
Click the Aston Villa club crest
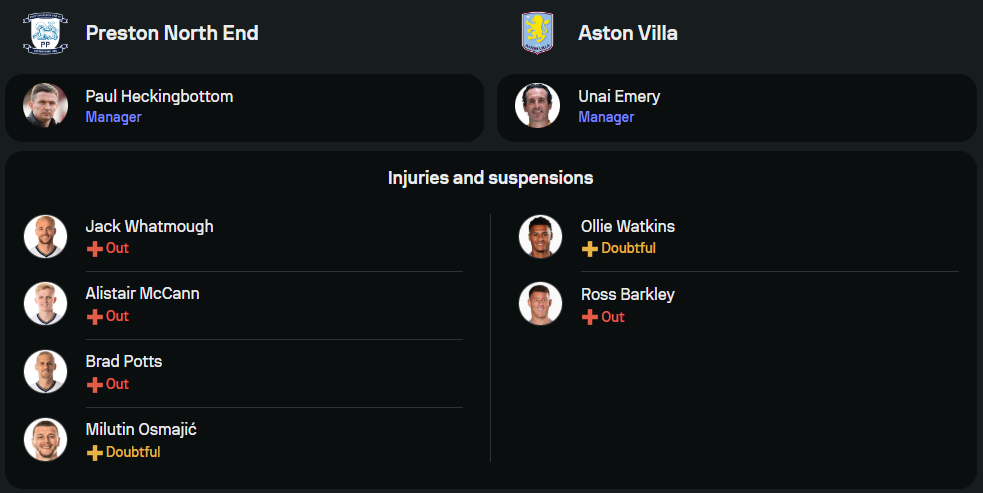pyautogui.click(x=537, y=33)
